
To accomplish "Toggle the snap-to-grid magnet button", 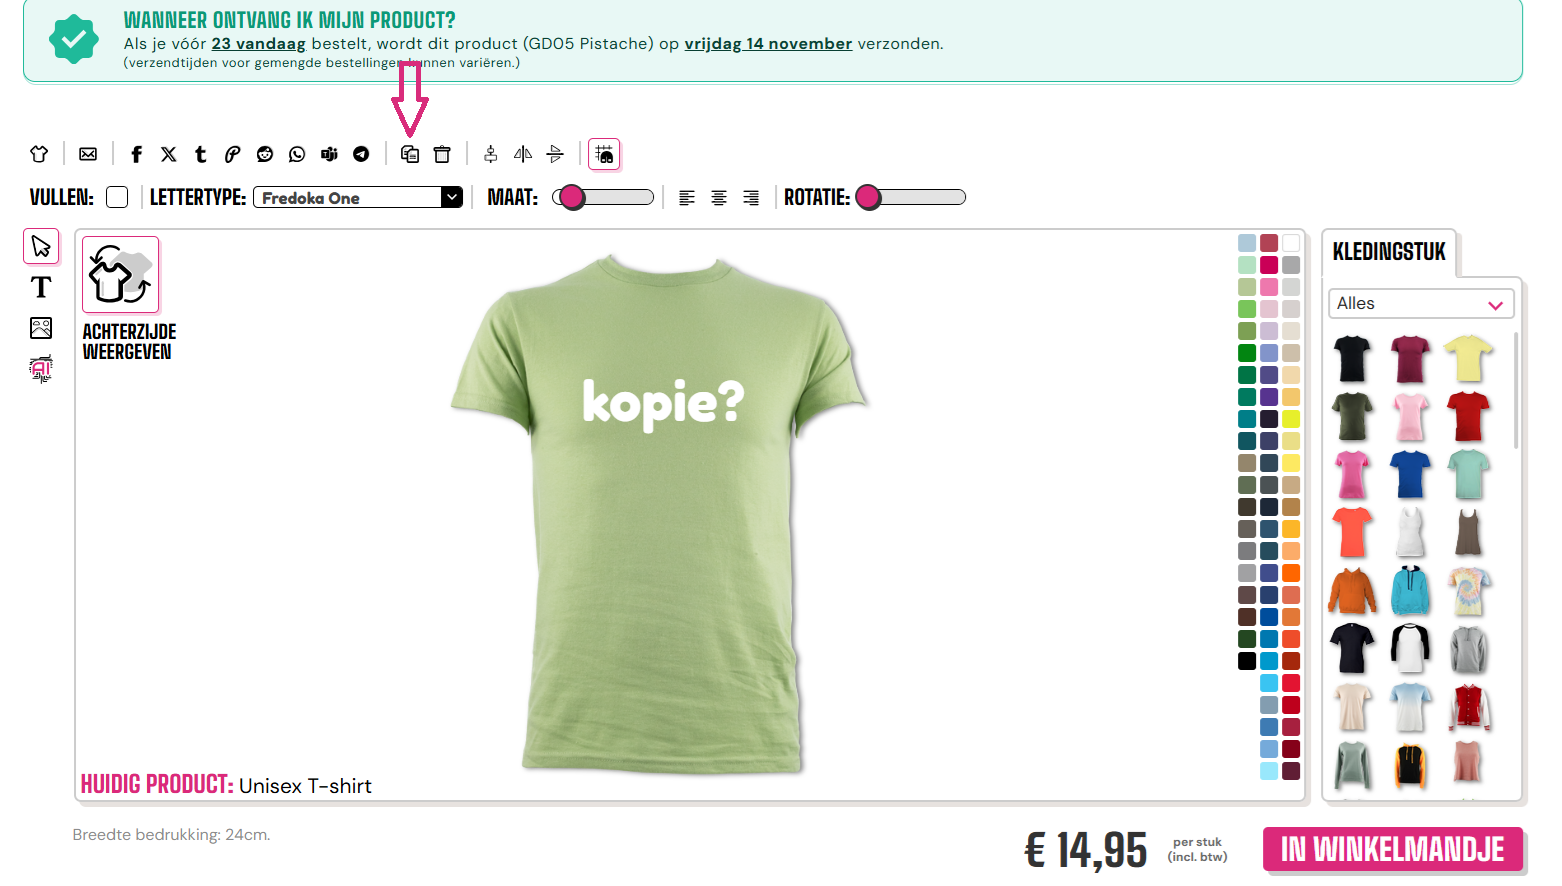I will click(604, 154).
